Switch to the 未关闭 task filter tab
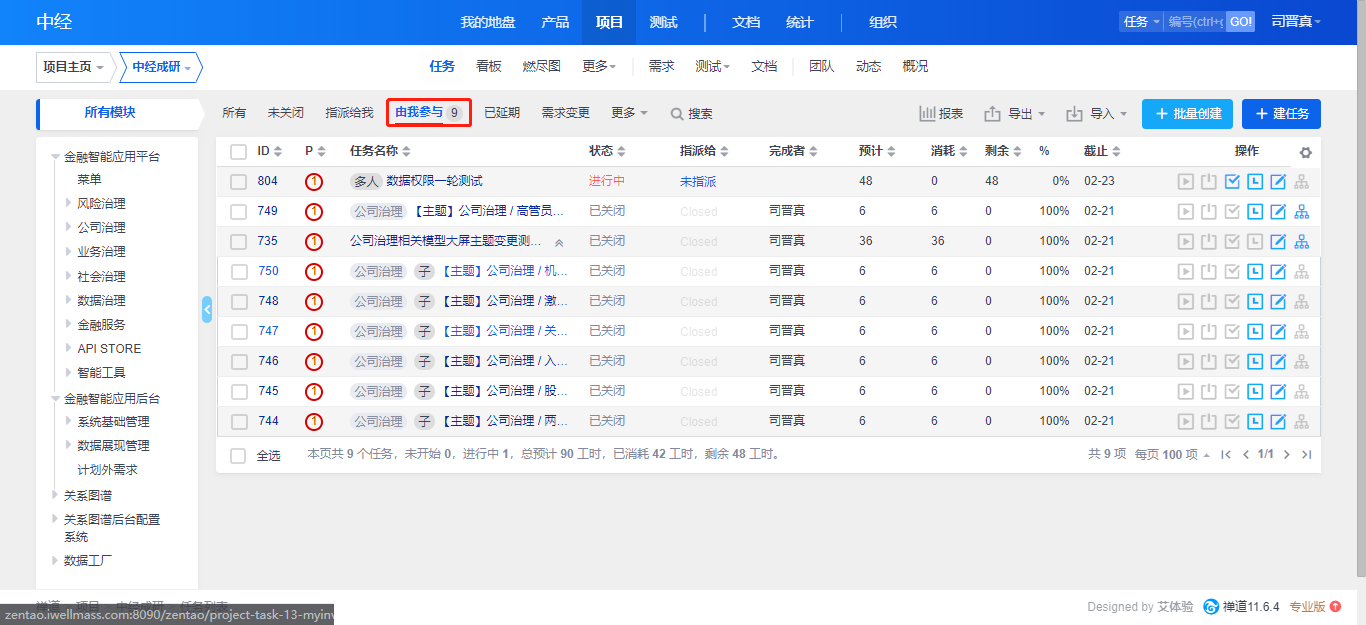The image size is (1366, 625). tap(285, 113)
